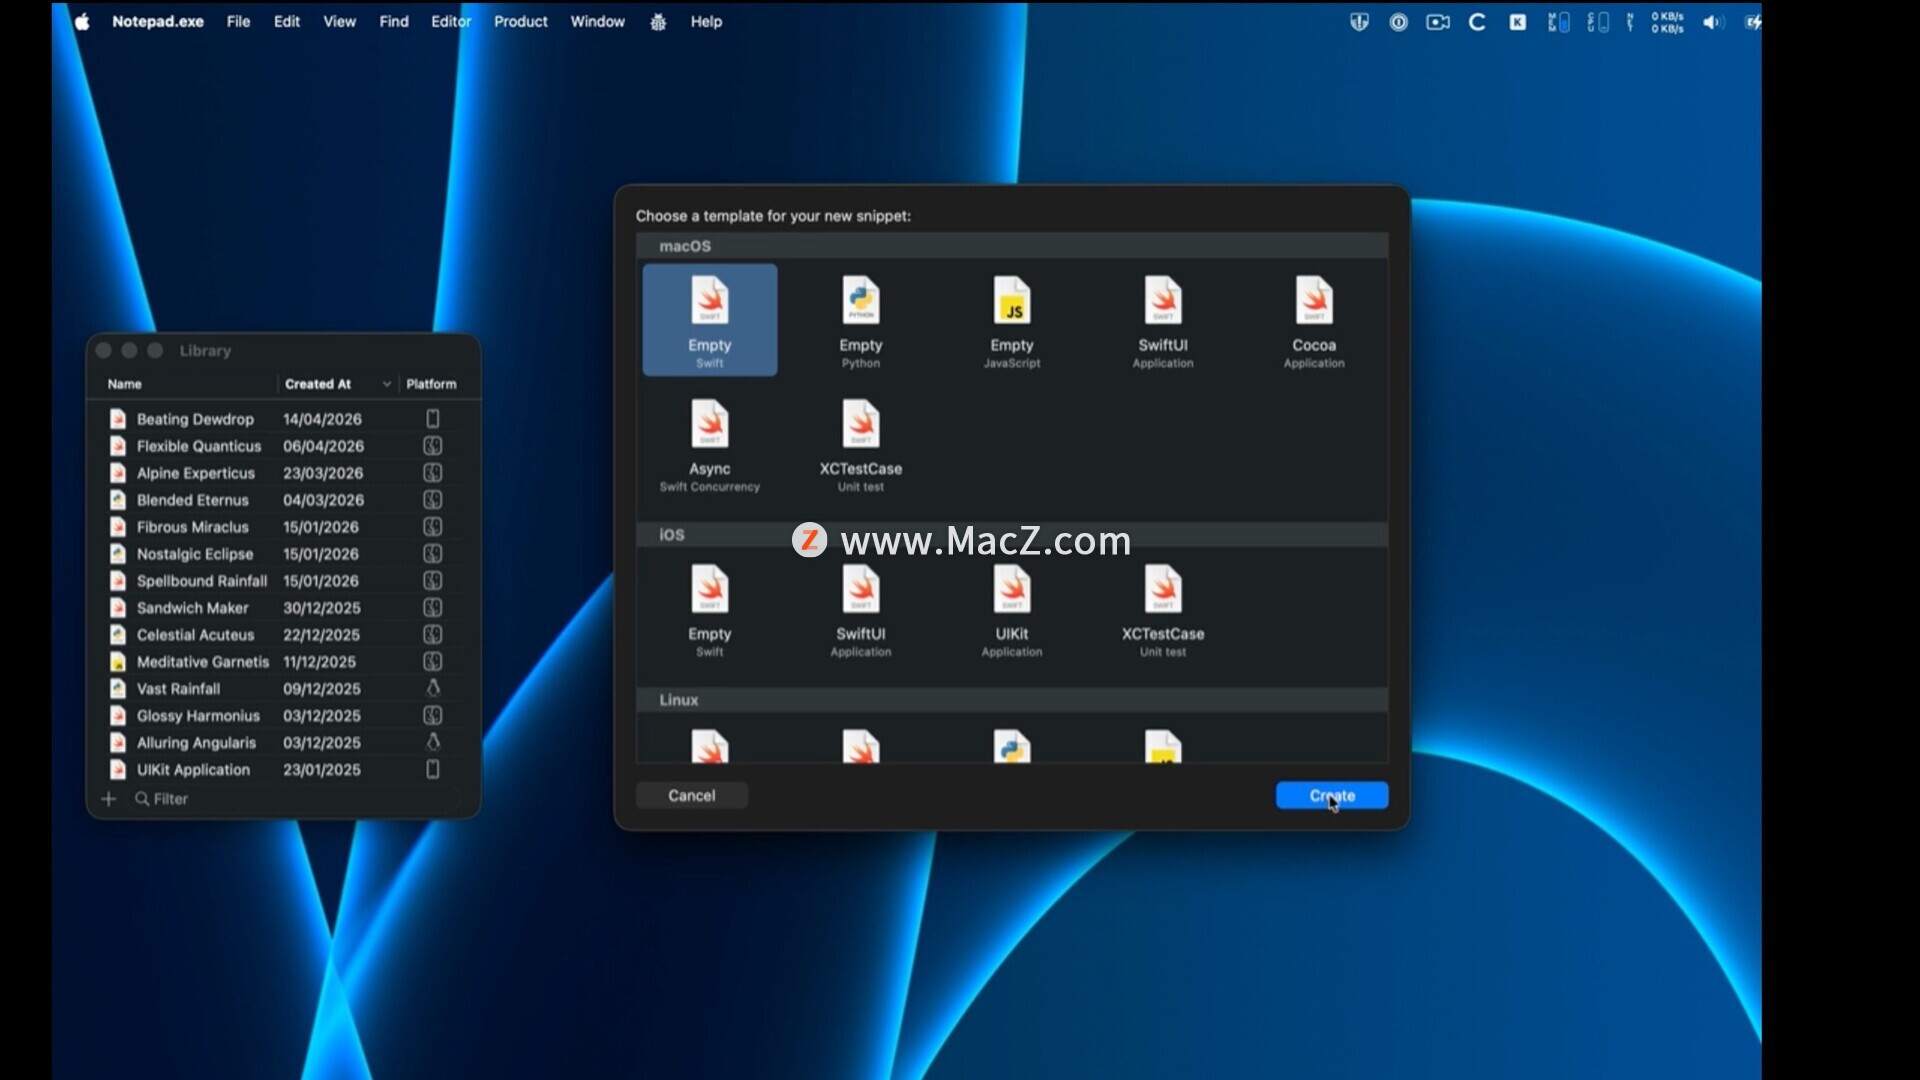Viewport: 1920px width, 1080px height.
Task: Open the Editor menu
Action: point(451,22)
